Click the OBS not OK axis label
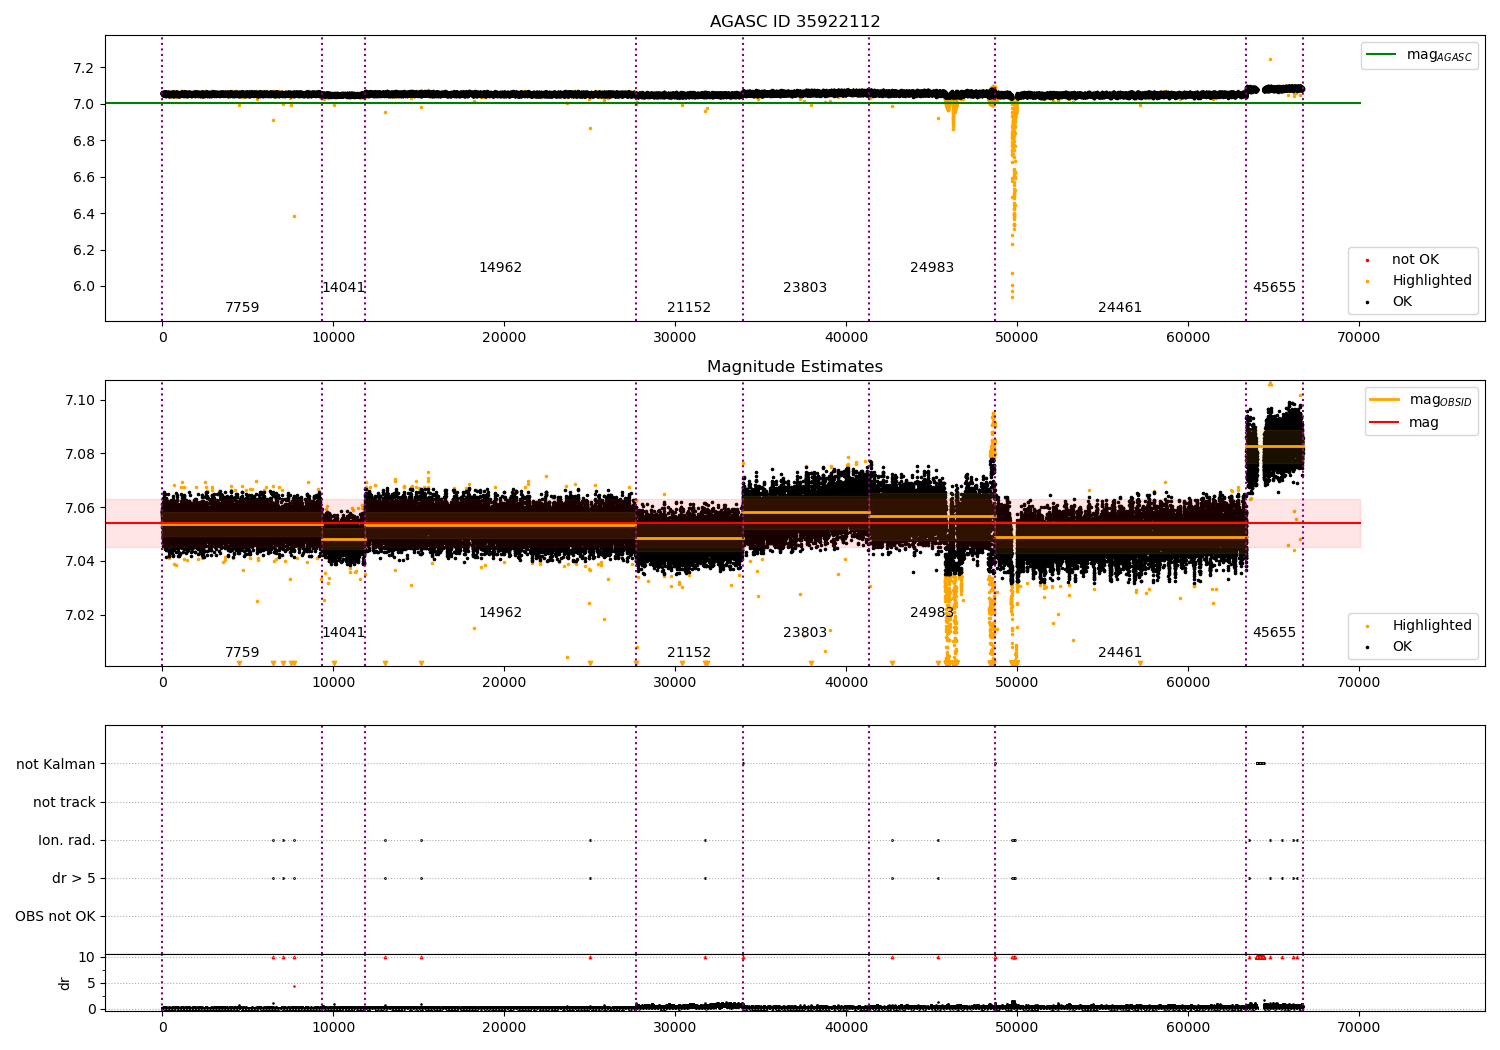The width and height of the screenshot is (1500, 1050). 55,917
